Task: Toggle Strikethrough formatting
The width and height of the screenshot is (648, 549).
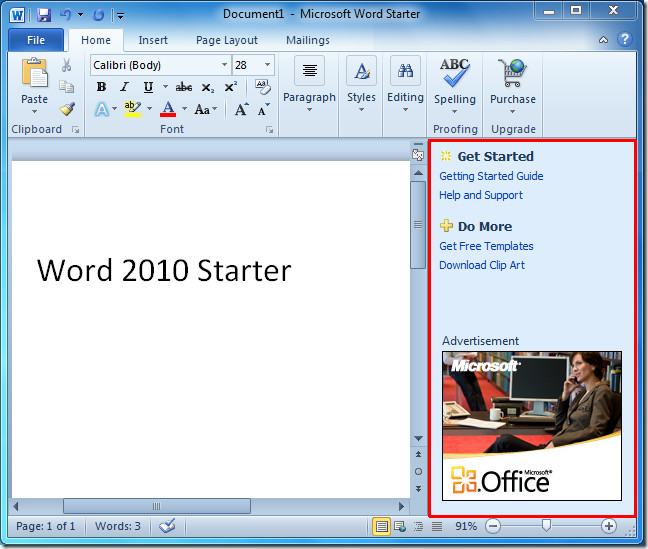Action: (183, 87)
